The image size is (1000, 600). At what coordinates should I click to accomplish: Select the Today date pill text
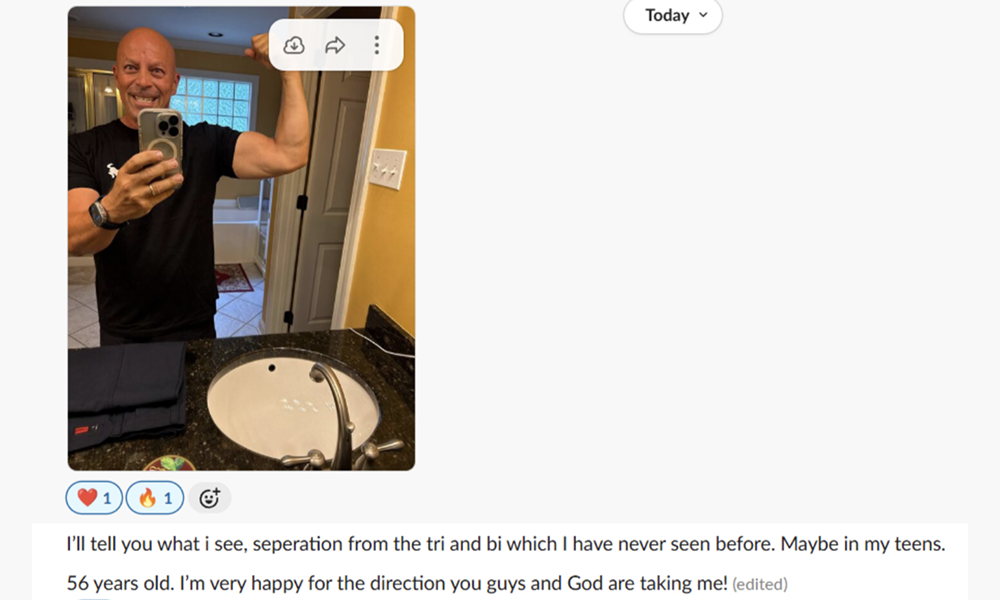coord(667,15)
